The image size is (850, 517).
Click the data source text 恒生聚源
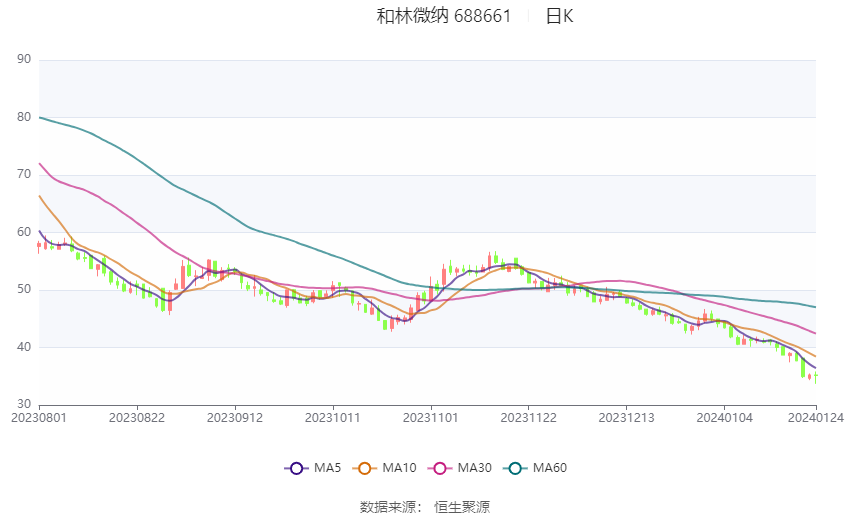[x=462, y=507]
